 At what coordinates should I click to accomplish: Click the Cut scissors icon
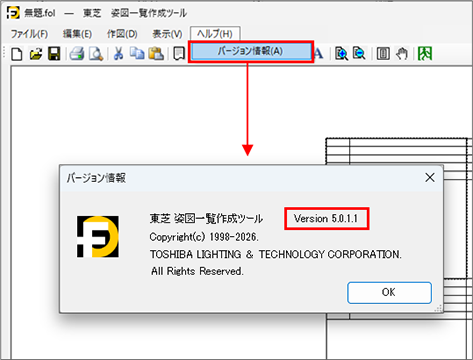click(118, 54)
